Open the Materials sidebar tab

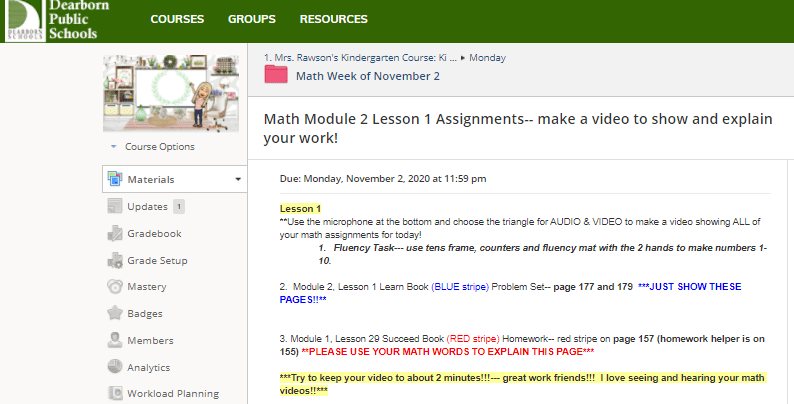[175, 179]
